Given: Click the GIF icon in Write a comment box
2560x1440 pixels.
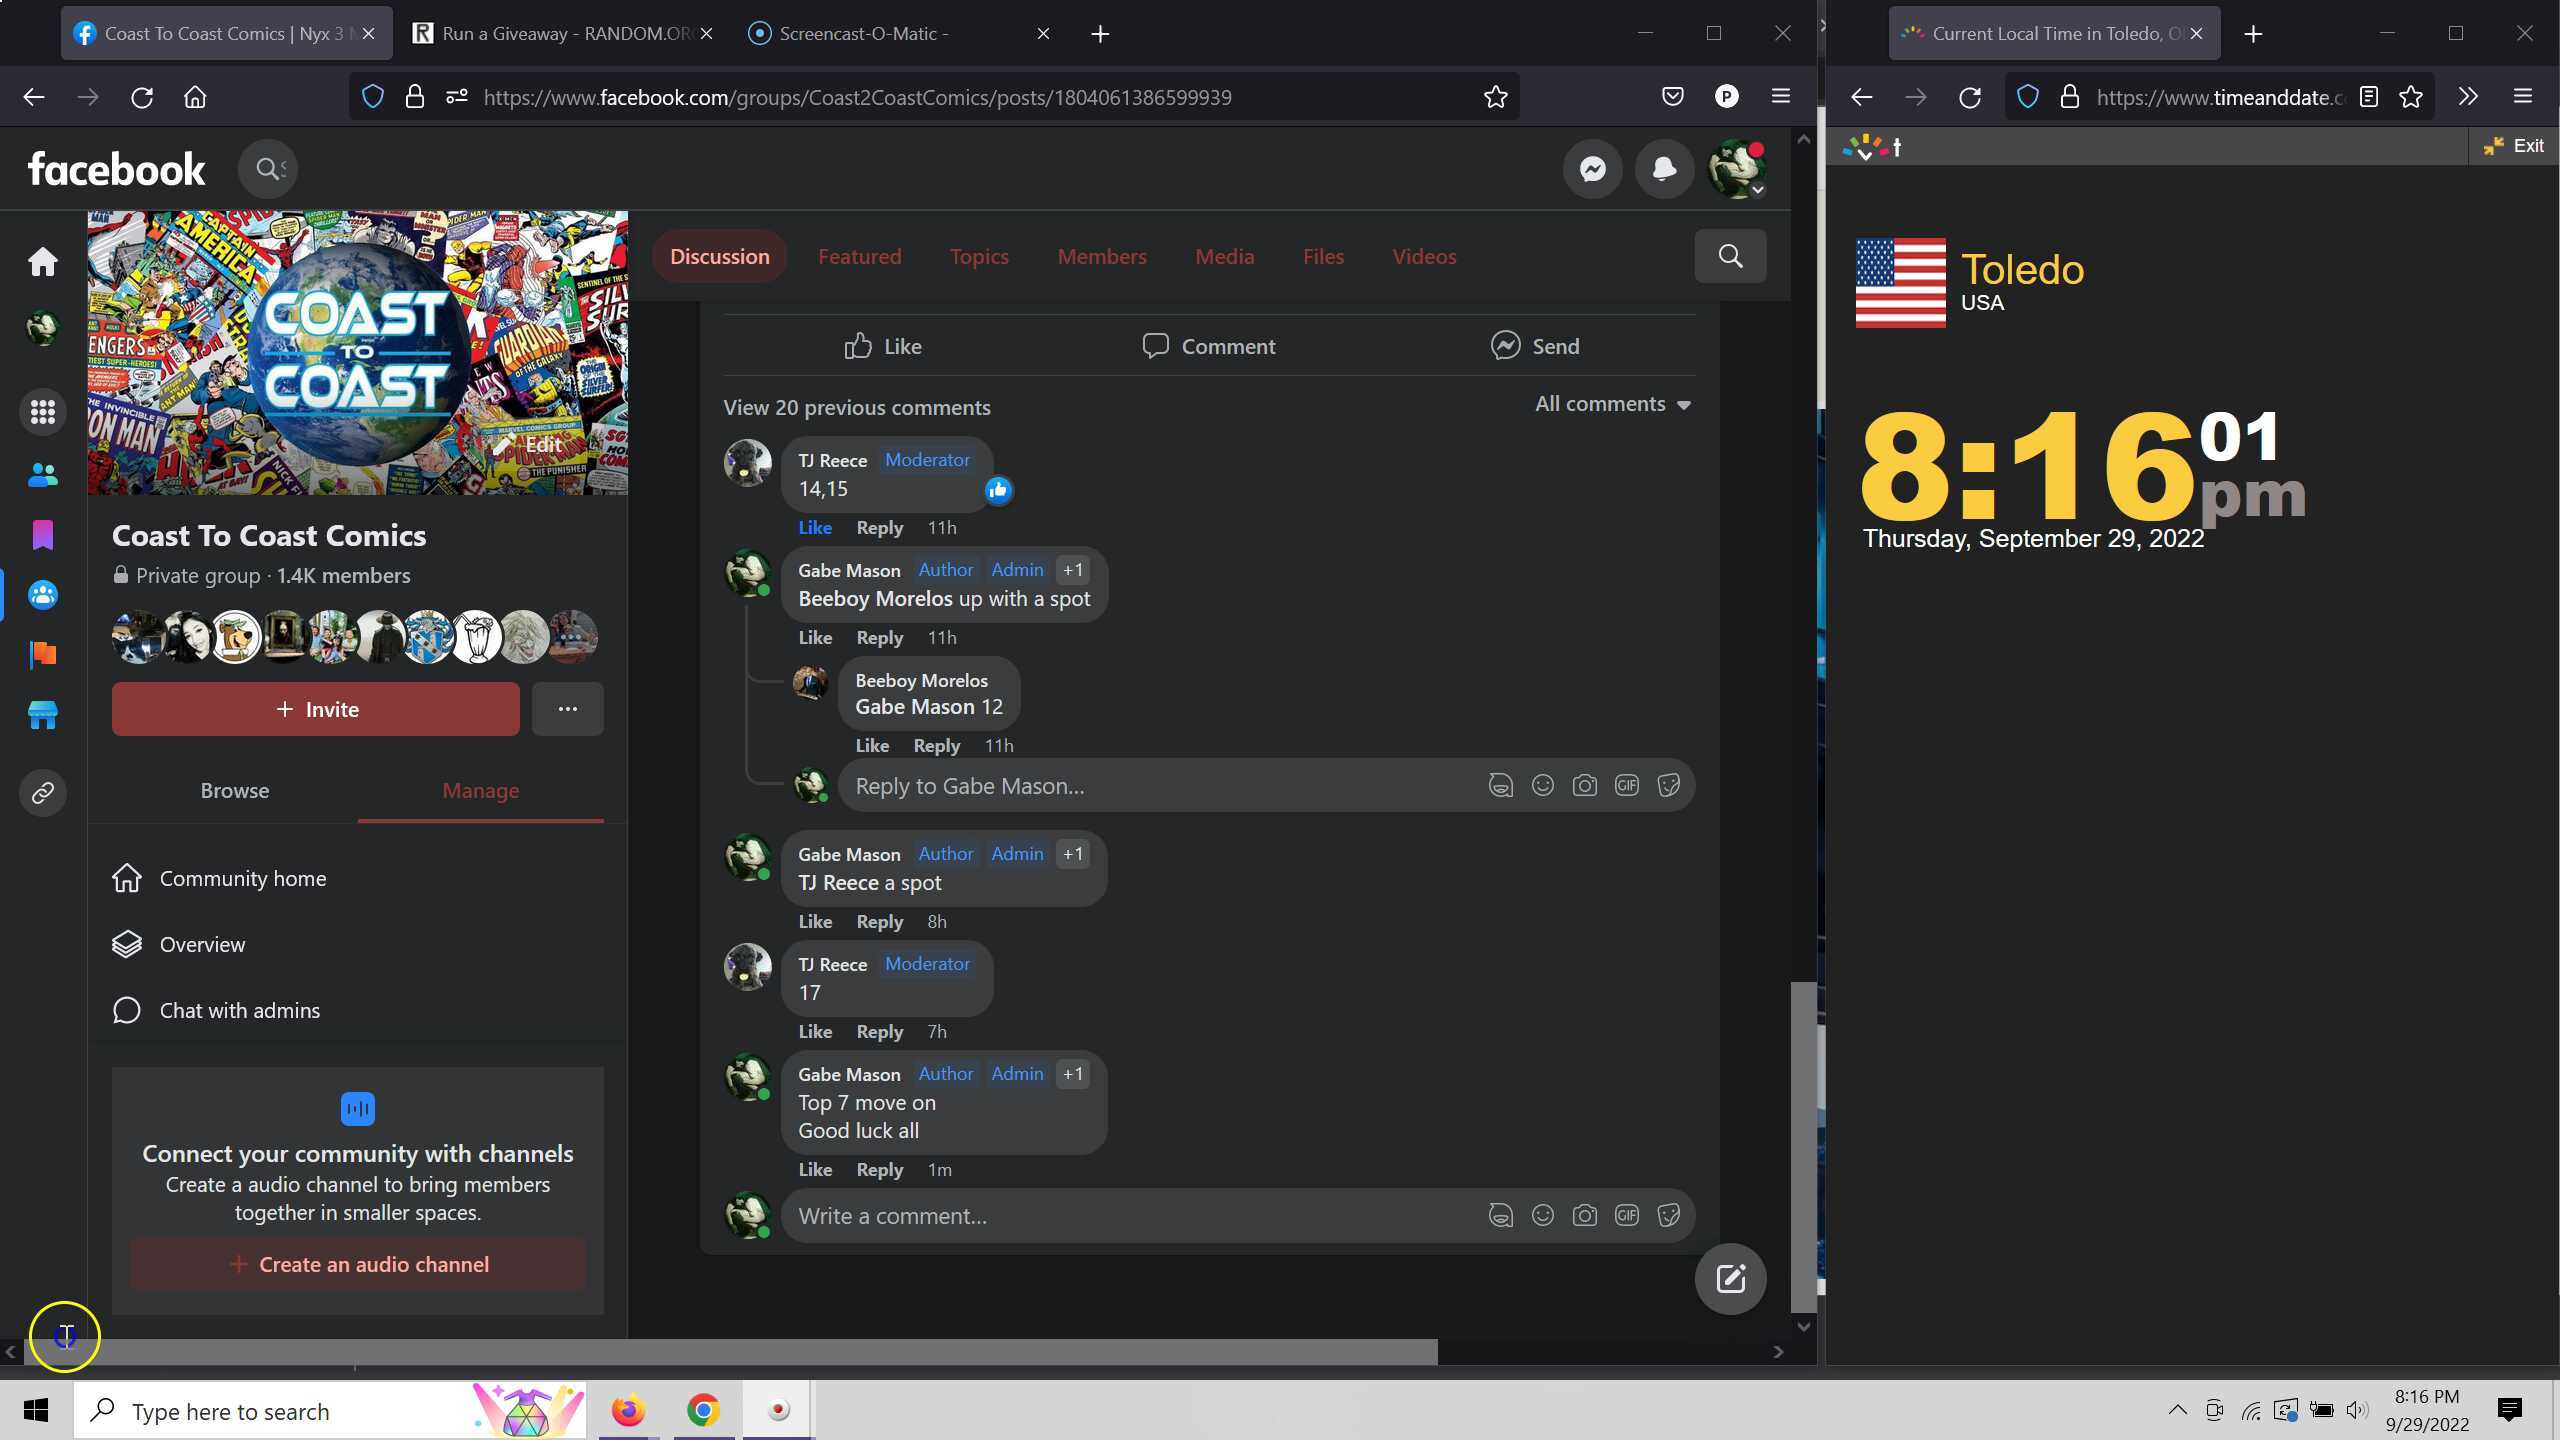Looking at the screenshot, I should point(1626,1216).
